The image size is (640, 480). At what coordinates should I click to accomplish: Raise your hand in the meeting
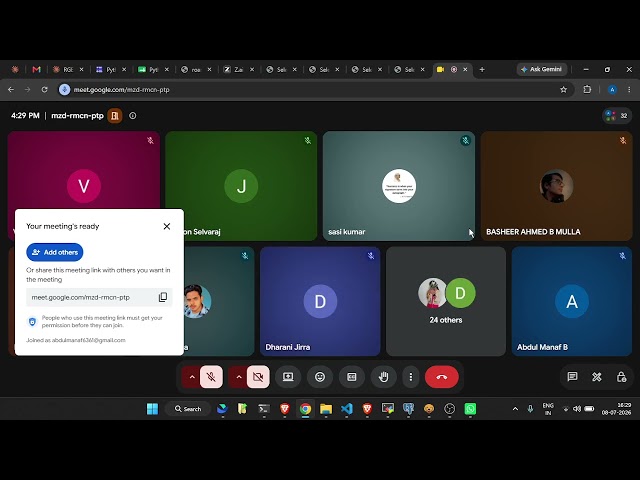pos(383,377)
